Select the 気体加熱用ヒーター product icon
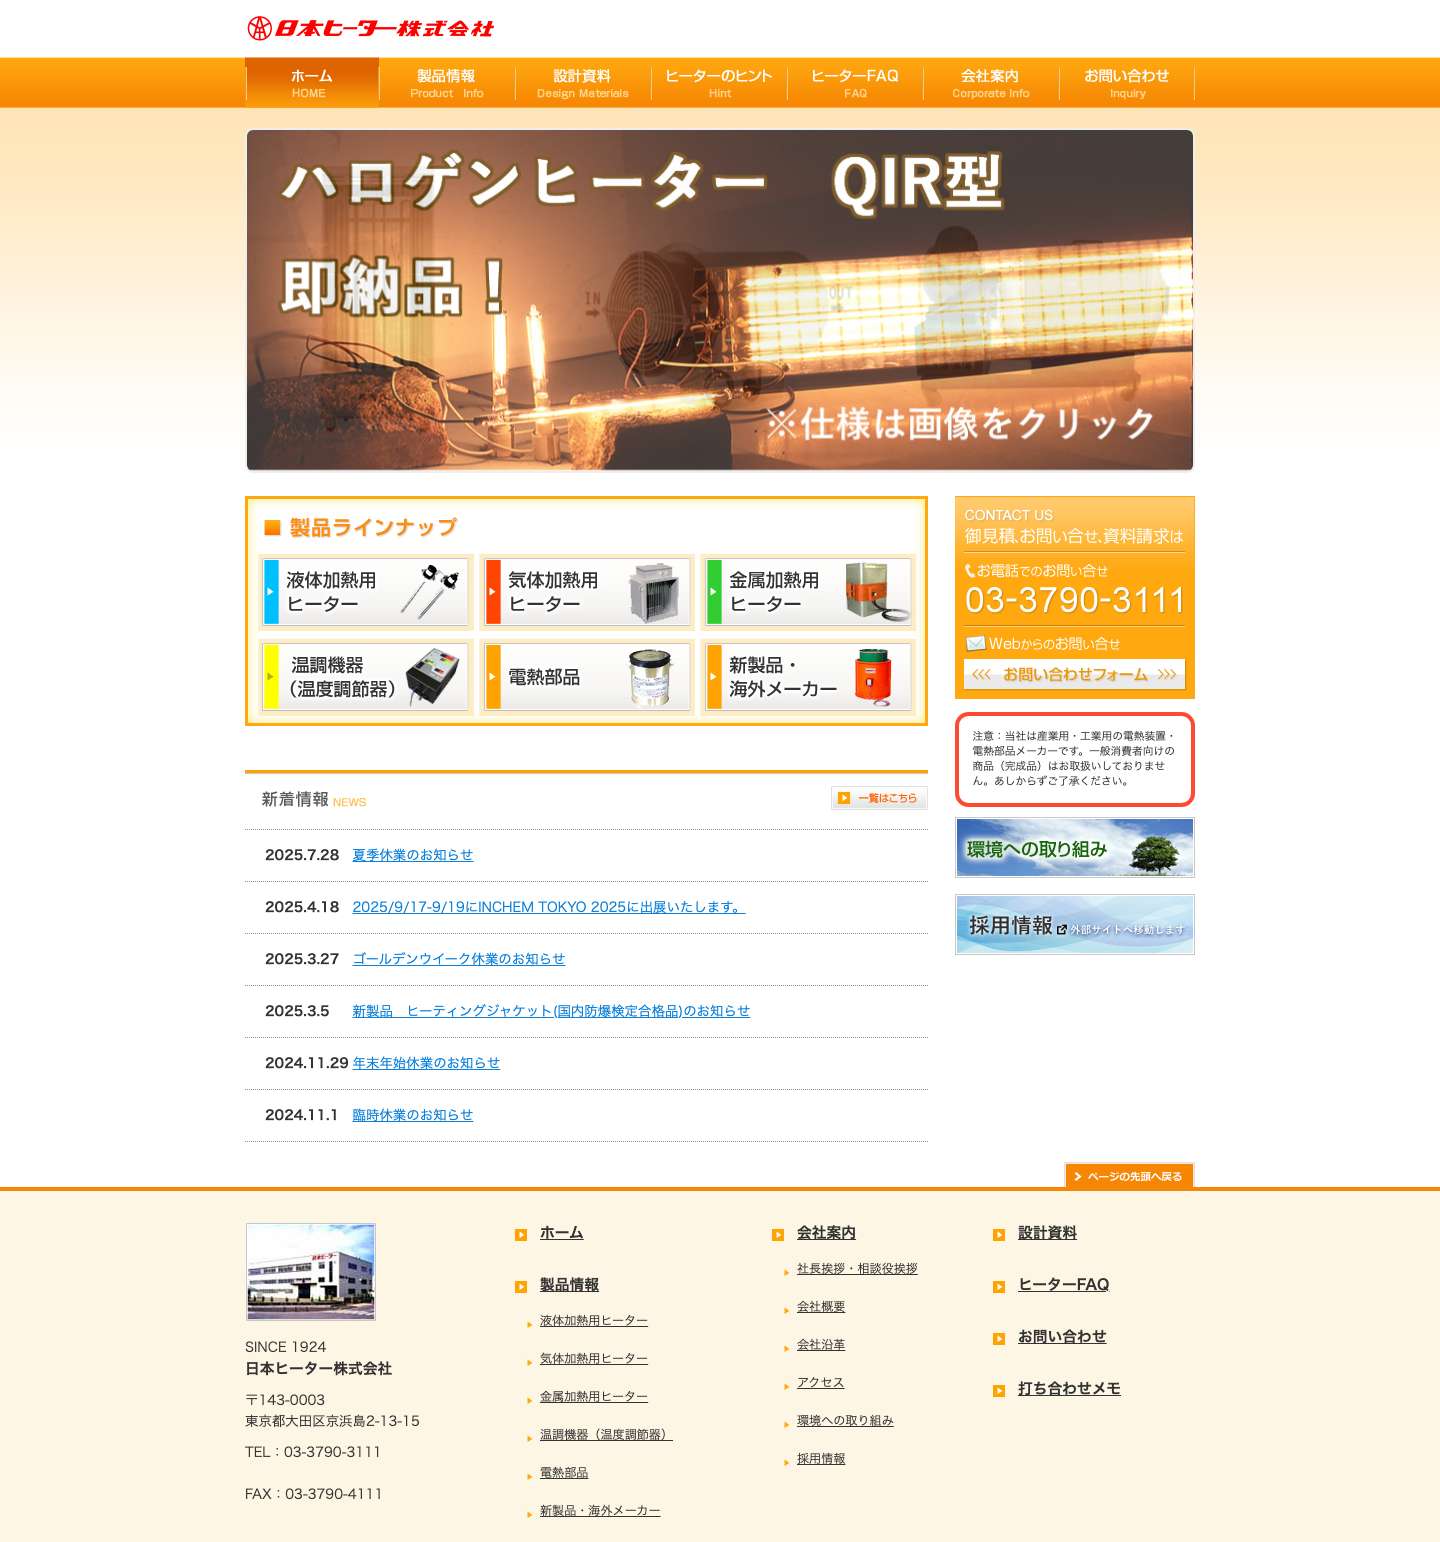The image size is (1440, 1542). (586, 592)
